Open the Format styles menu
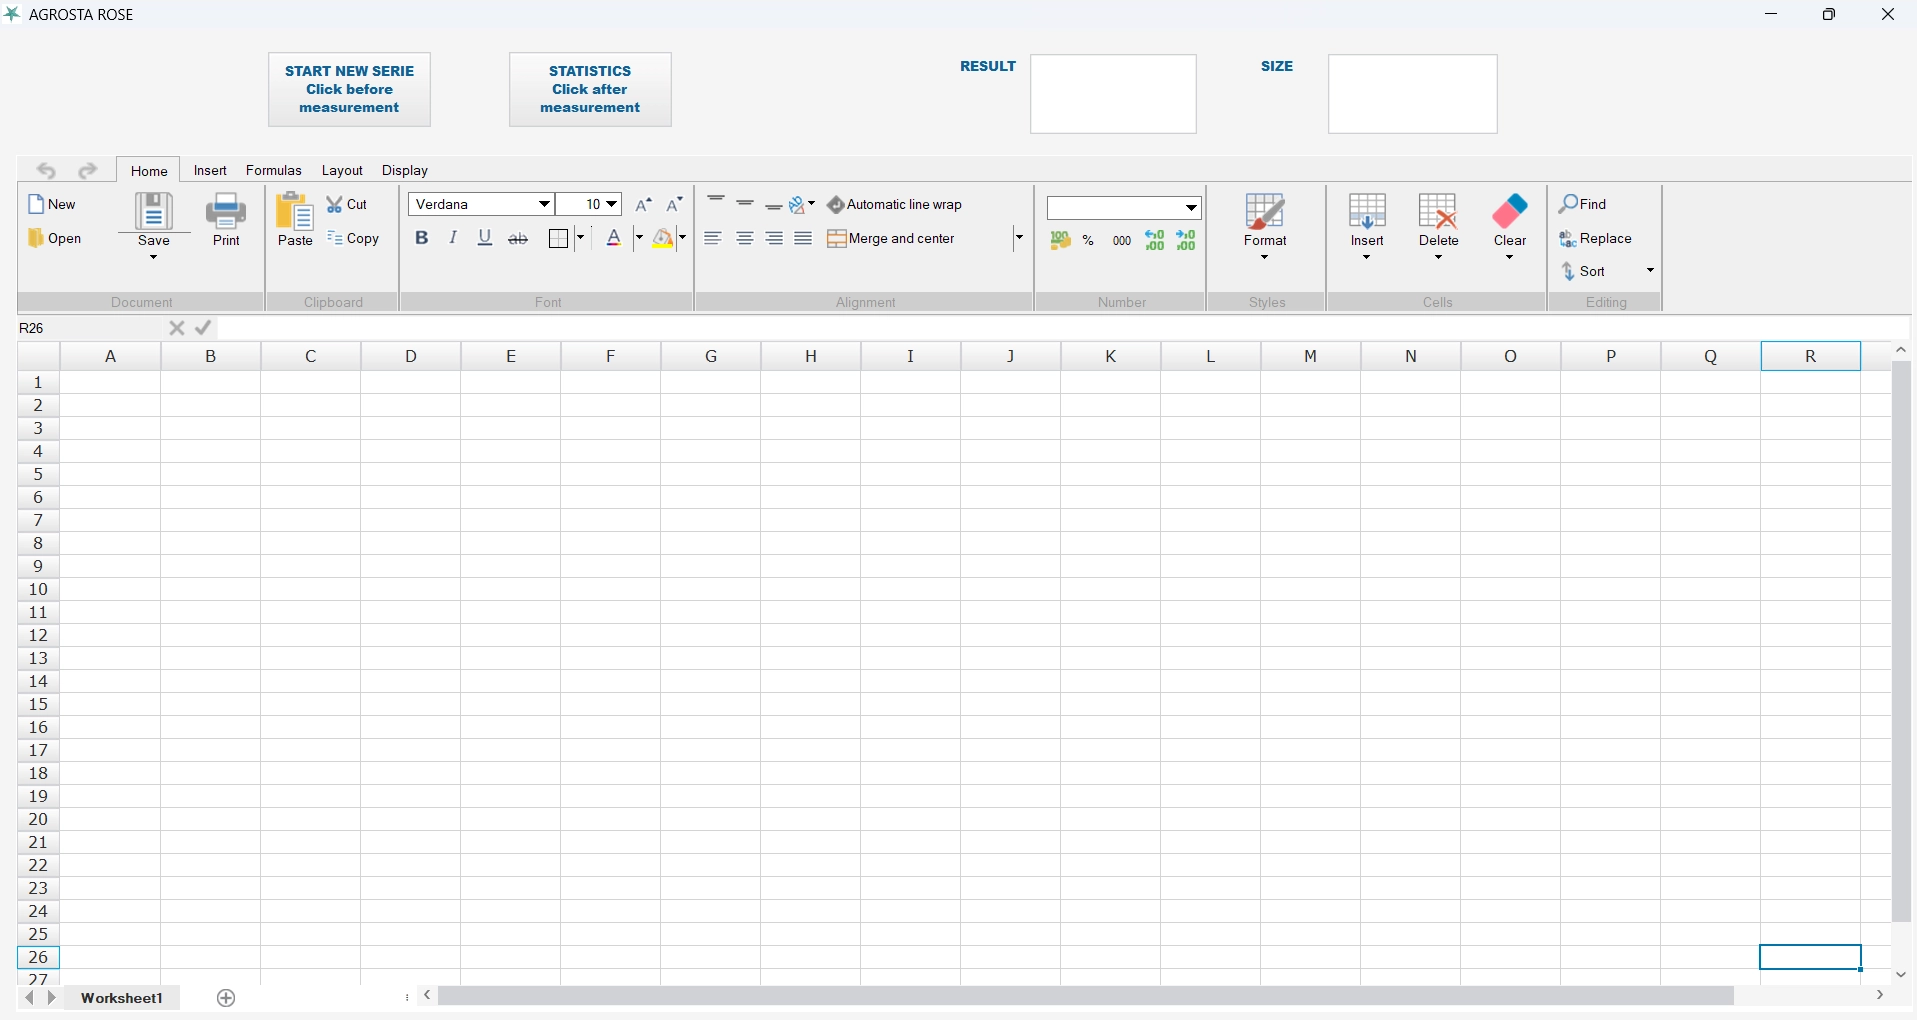The height and width of the screenshot is (1020, 1917). click(x=1266, y=227)
